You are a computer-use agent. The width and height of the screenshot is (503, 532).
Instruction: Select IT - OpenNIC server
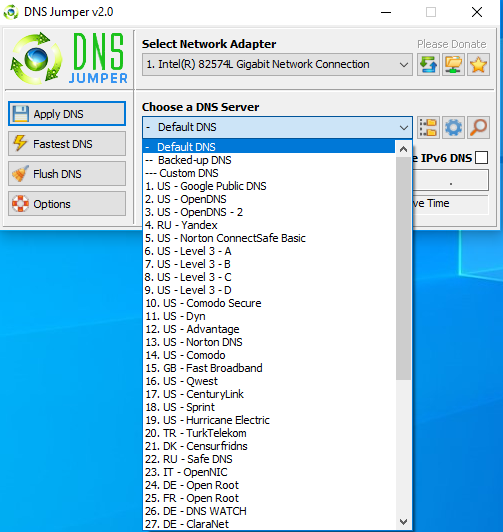(269, 472)
